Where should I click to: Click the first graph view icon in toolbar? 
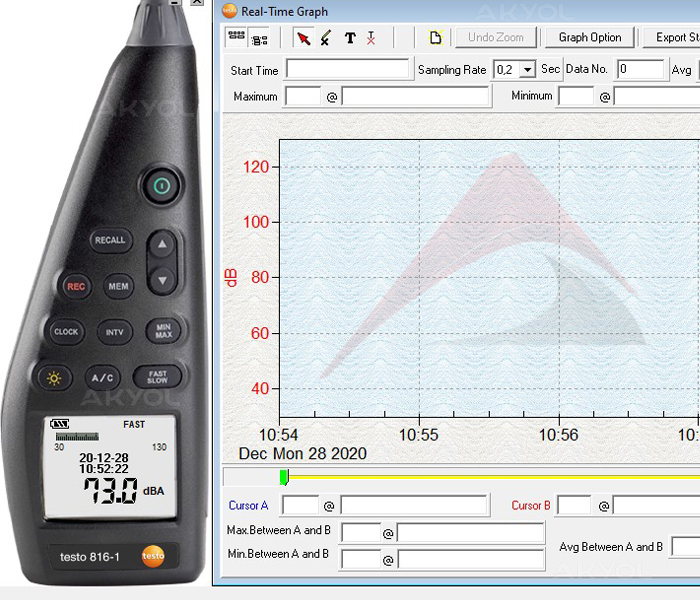click(x=237, y=38)
